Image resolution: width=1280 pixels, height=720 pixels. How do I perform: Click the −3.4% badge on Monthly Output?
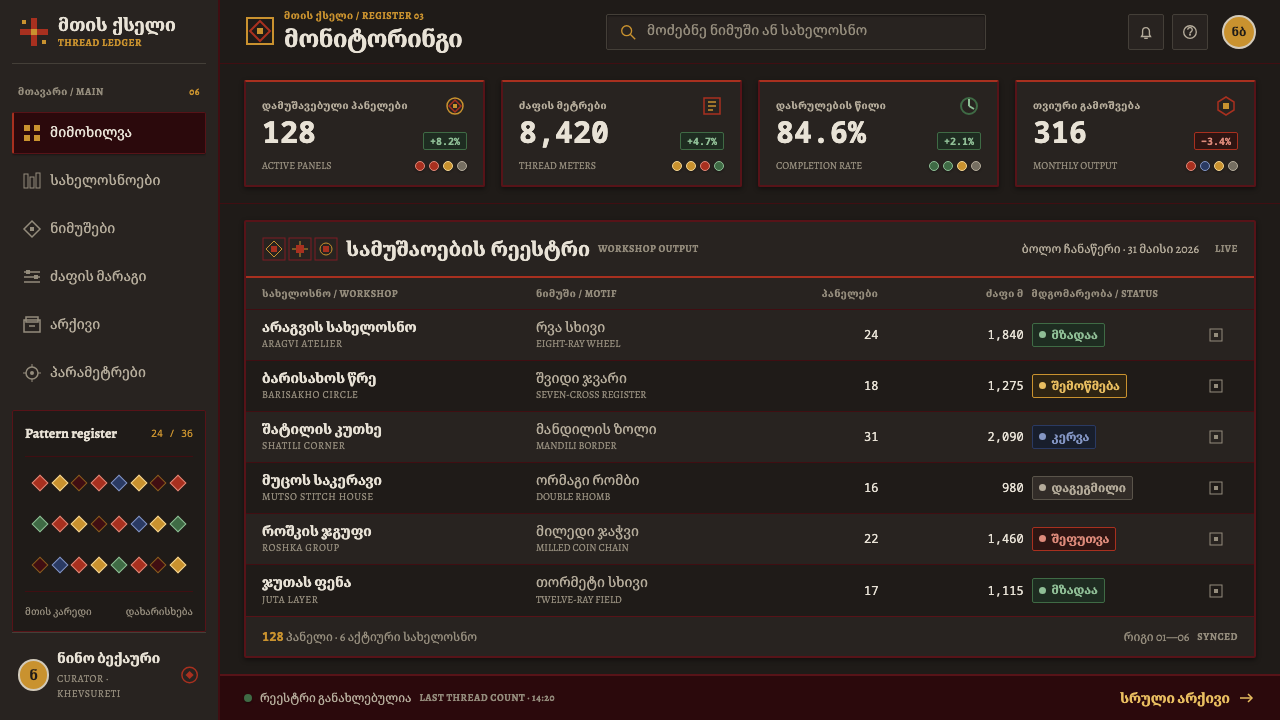[x=1216, y=141]
